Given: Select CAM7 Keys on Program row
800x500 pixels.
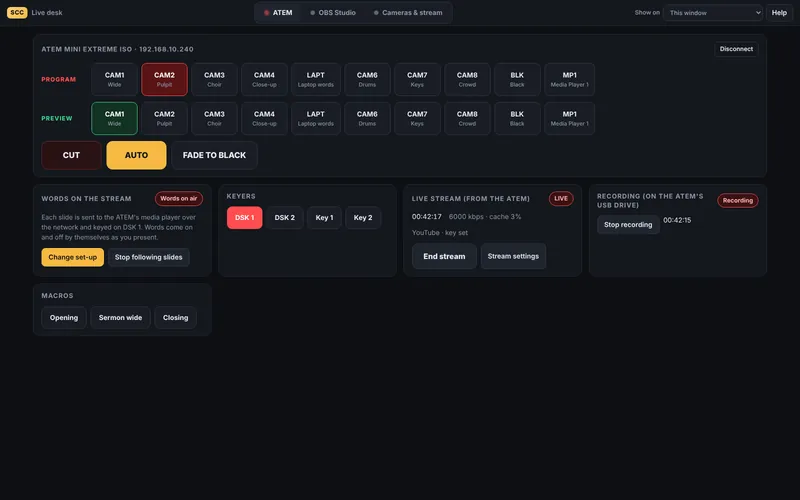Looking at the screenshot, I should tap(417, 79).
